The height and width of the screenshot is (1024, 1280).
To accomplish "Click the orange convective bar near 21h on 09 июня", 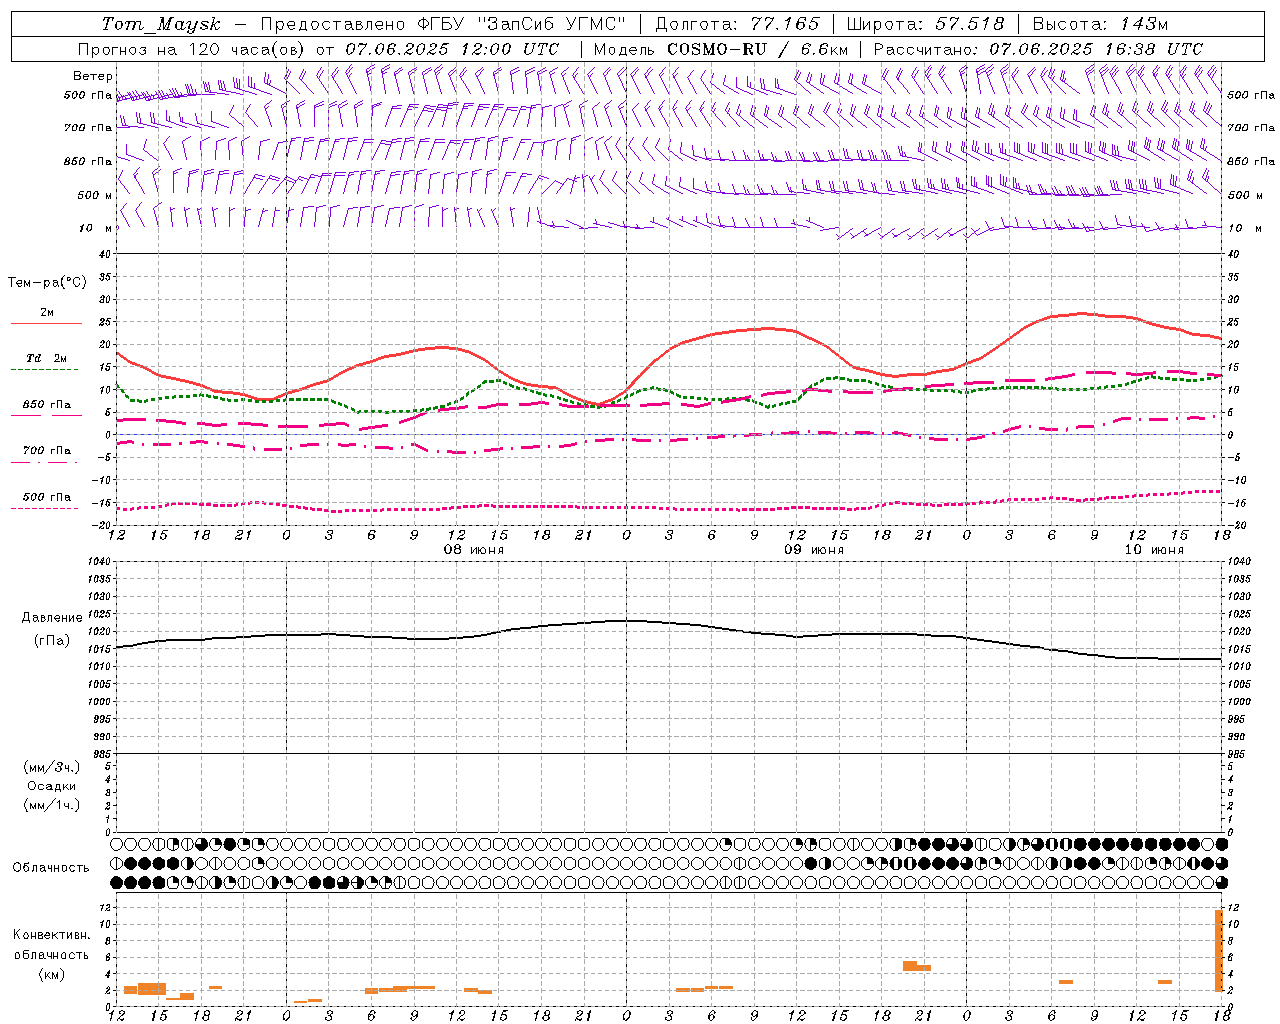I will click(917, 966).
